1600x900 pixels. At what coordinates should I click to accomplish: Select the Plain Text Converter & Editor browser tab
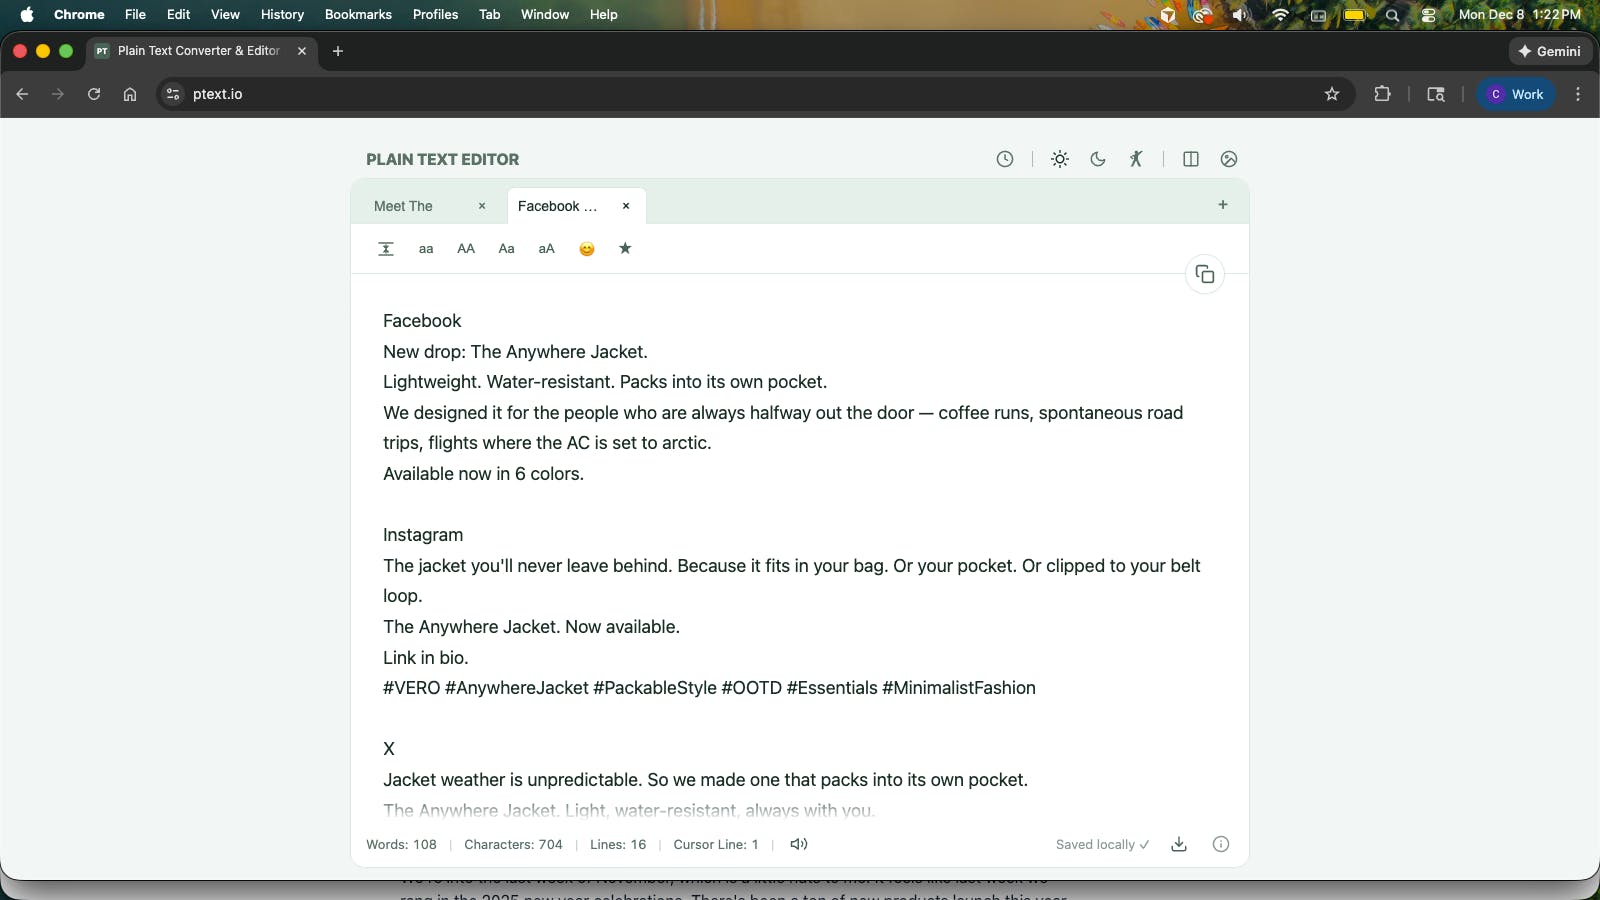[203, 51]
